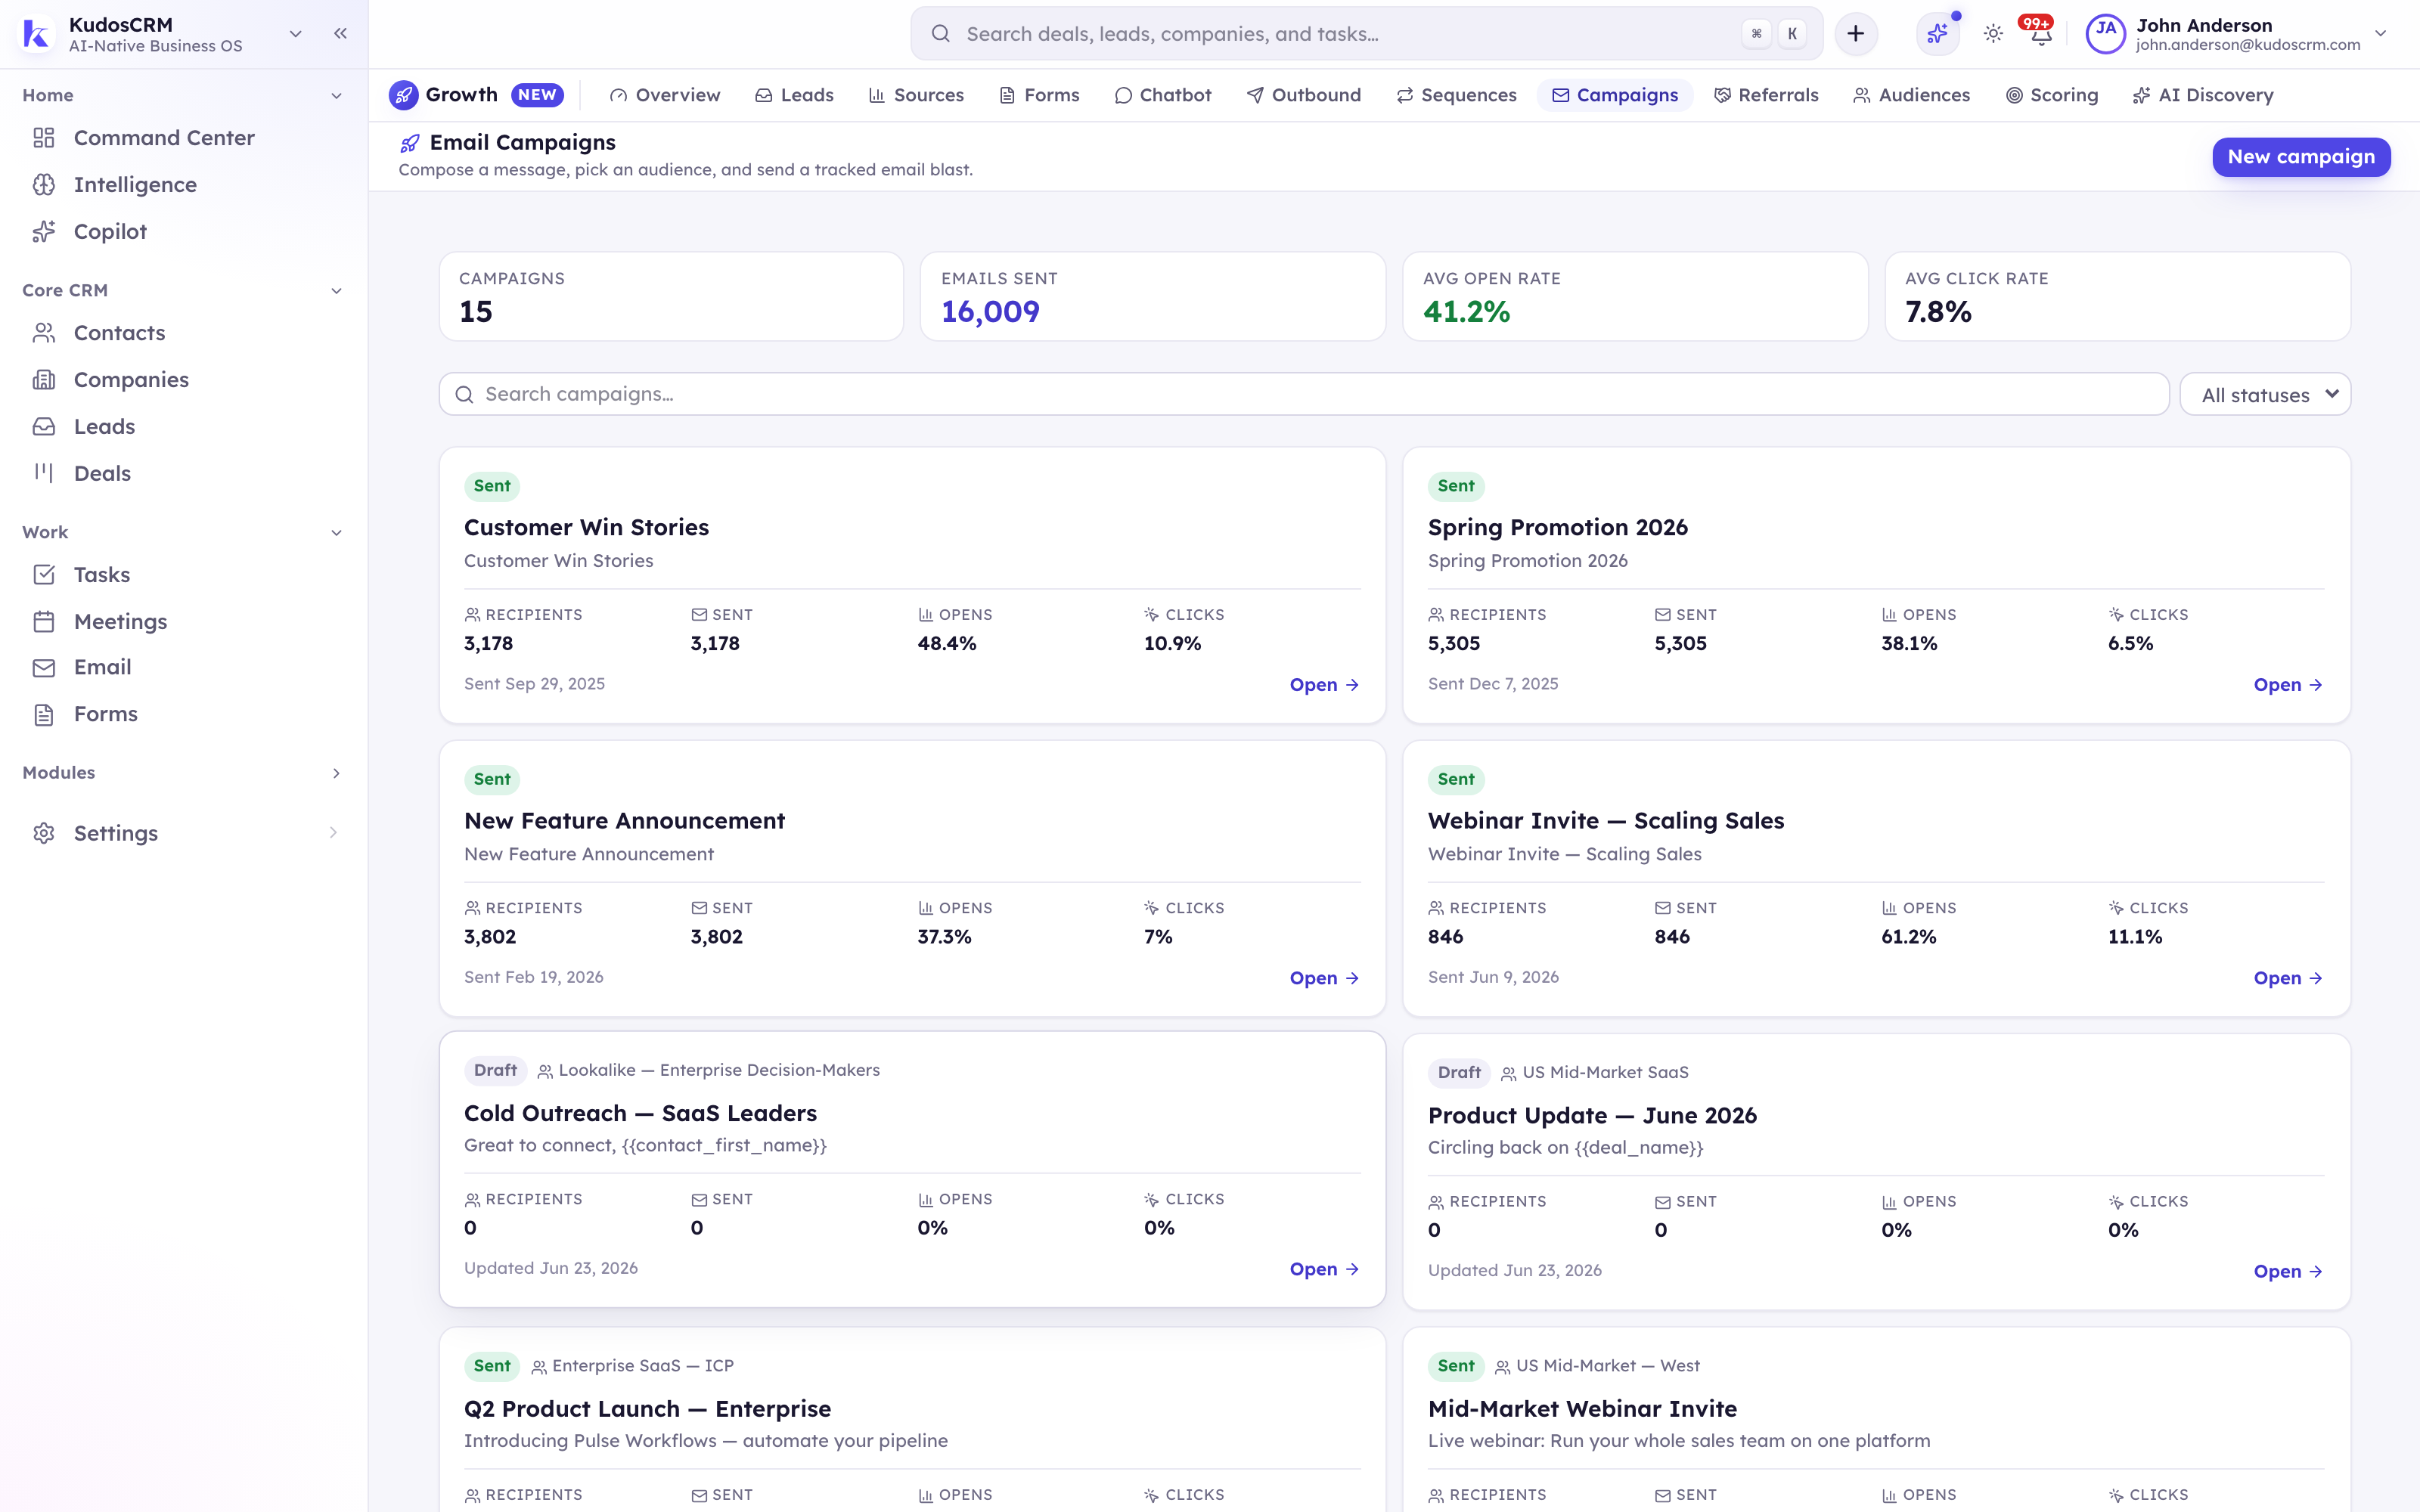Screen dimensions: 2420x1512
Task: Collapse the sidebar with double-chevron icon
Action: tap(340, 33)
